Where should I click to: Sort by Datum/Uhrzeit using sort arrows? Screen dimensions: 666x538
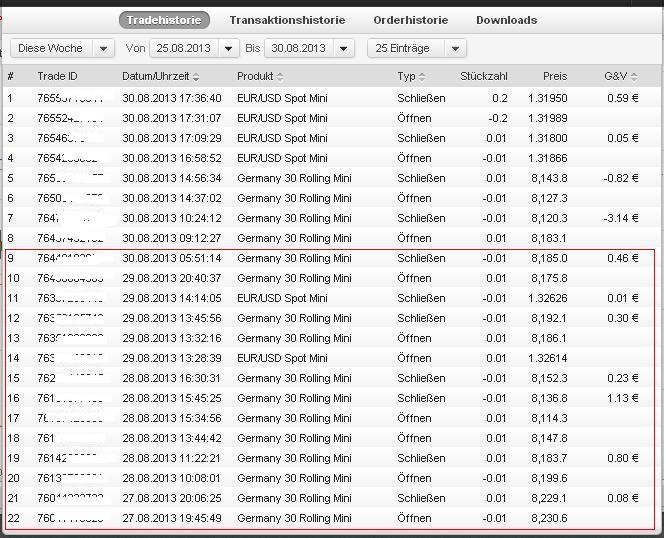click(x=197, y=77)
